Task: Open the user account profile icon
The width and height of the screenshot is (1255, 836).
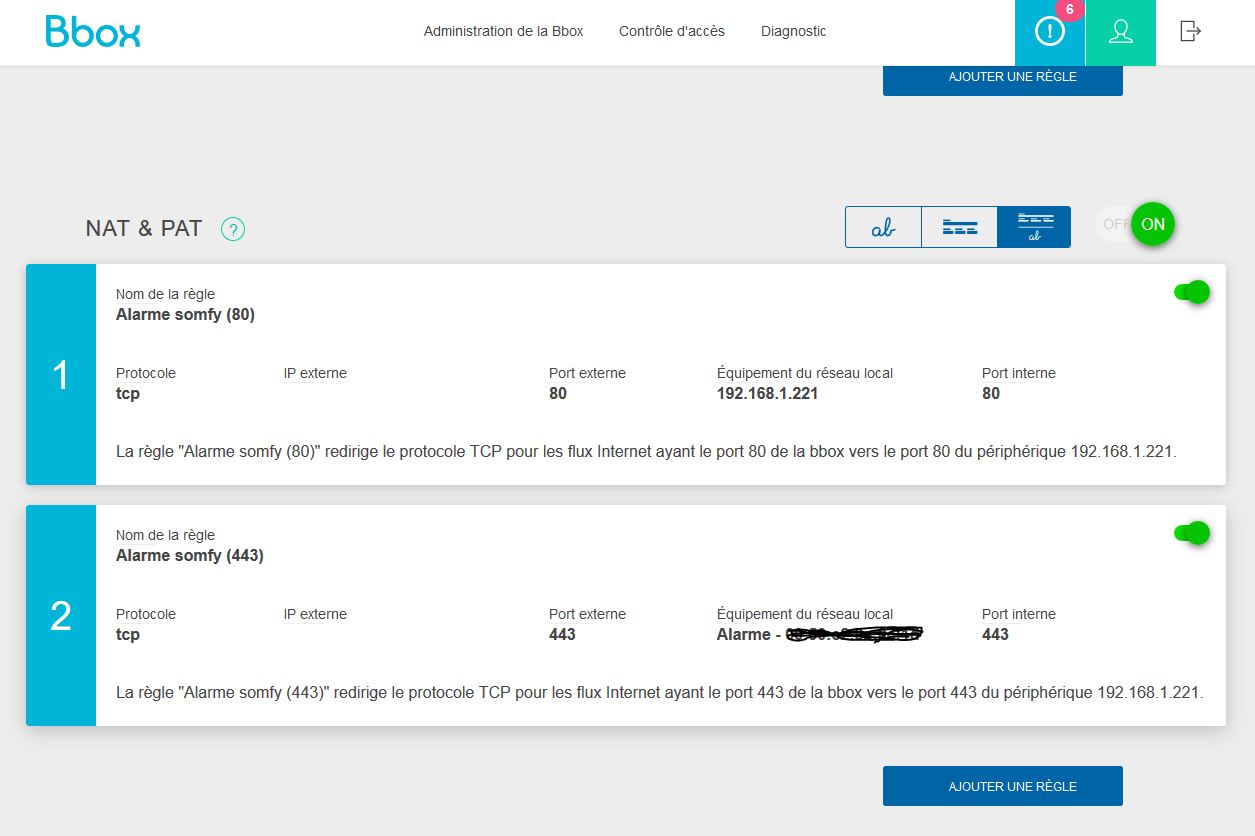Action: pos(1120,32)
